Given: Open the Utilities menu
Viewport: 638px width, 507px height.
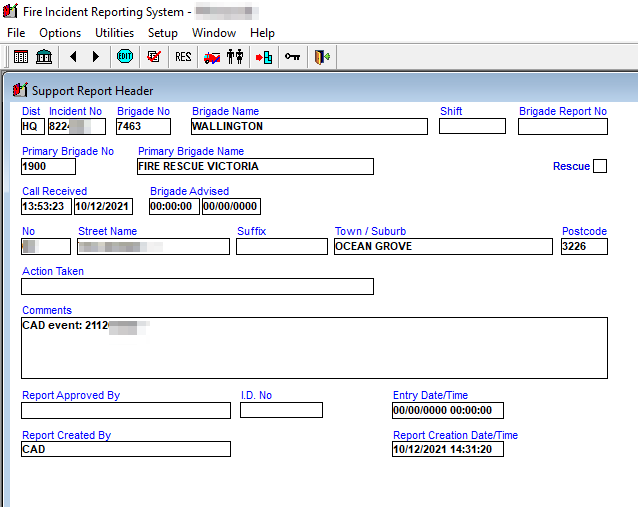Looking at the screenshot, I should [x=114, y=33].
